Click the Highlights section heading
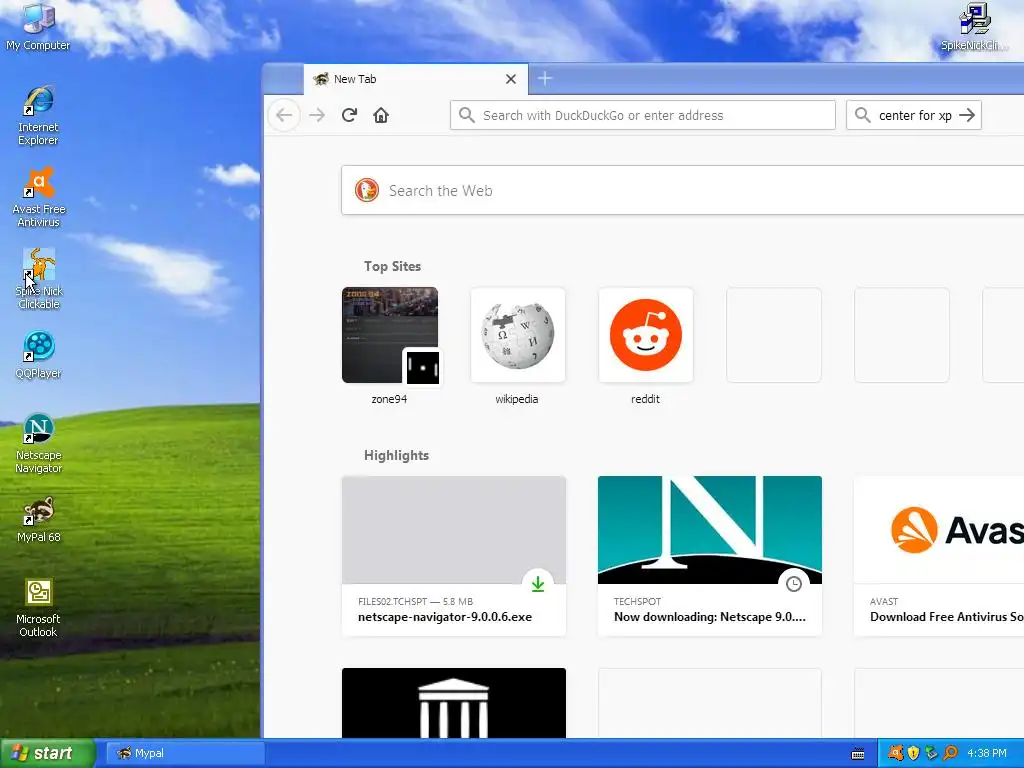 [x=396, y=455]
